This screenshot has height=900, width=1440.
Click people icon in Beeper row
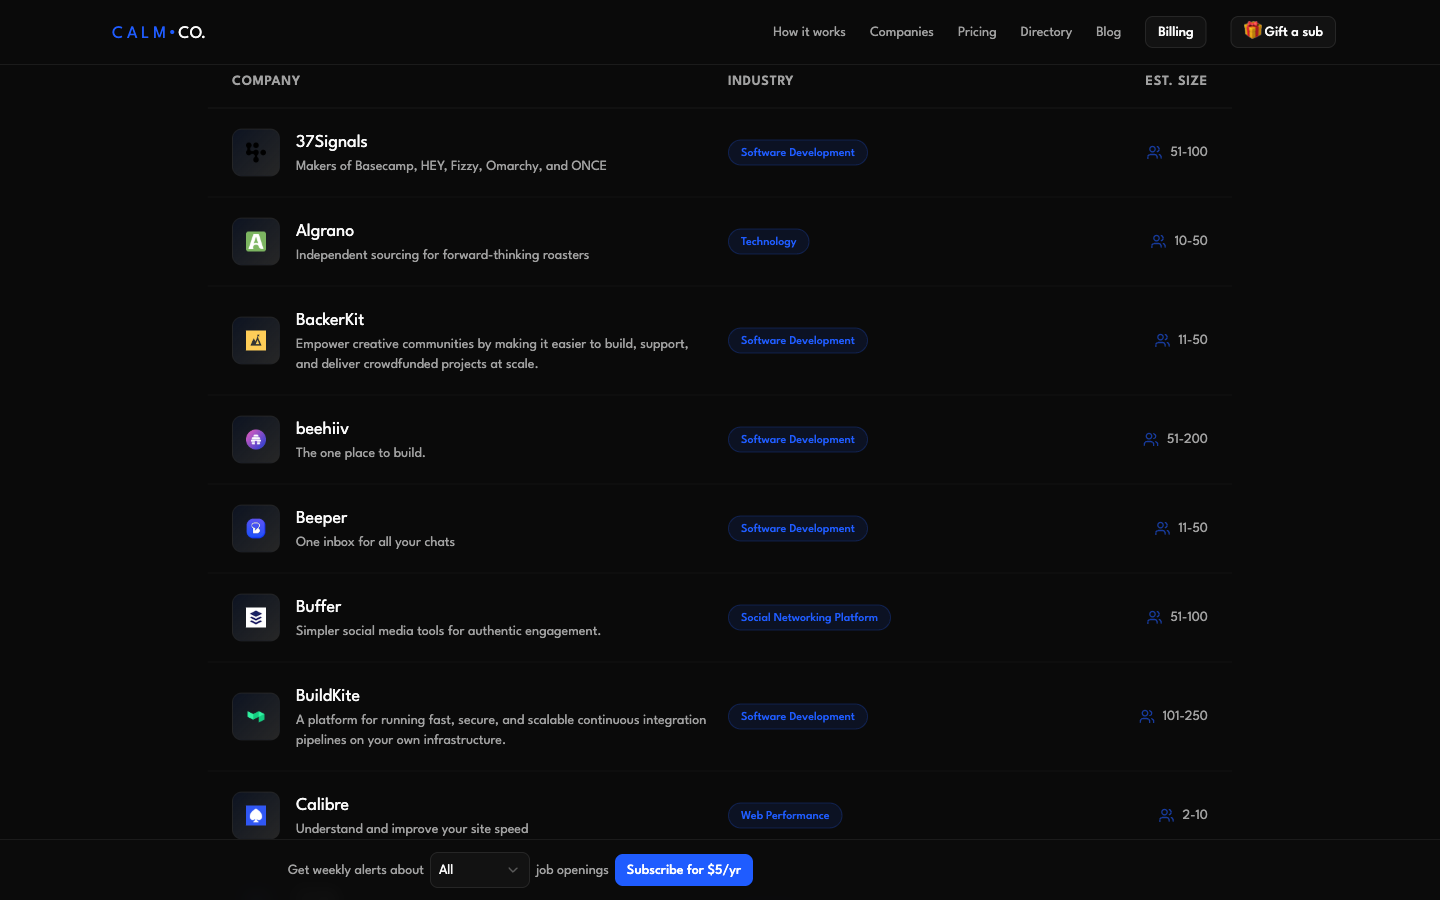tap(1162, 528)
